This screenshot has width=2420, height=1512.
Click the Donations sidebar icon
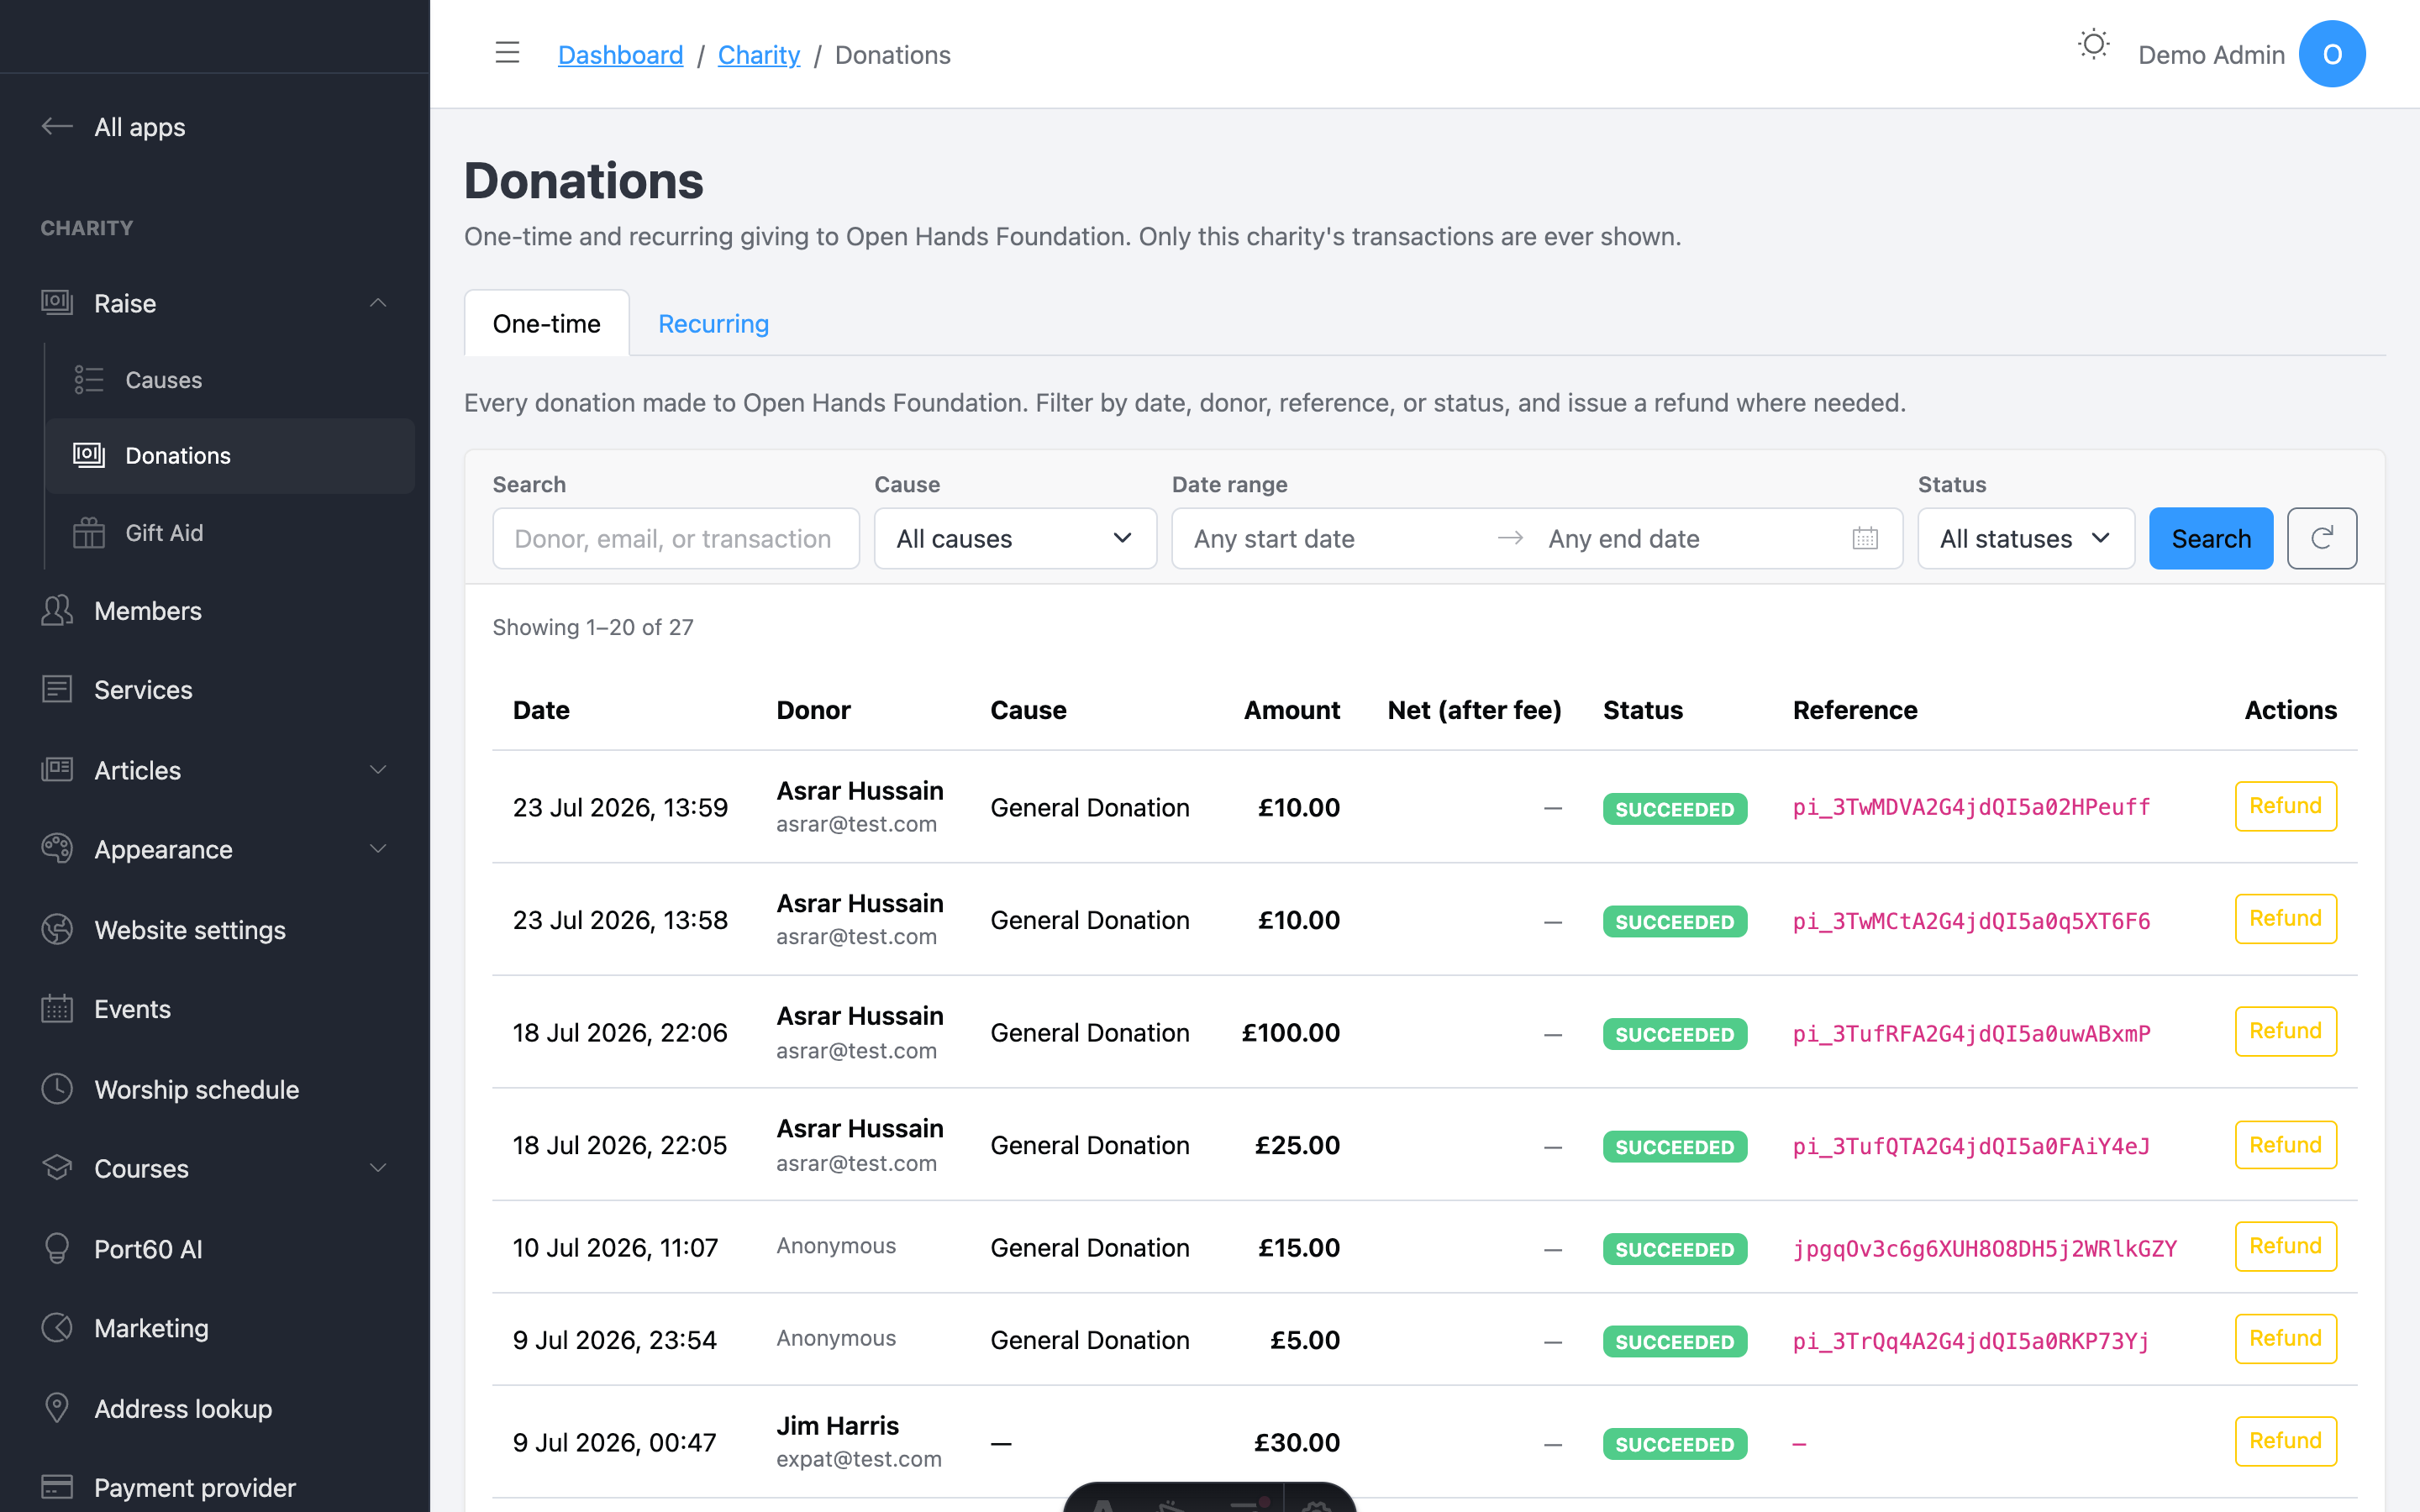[89, 455]
